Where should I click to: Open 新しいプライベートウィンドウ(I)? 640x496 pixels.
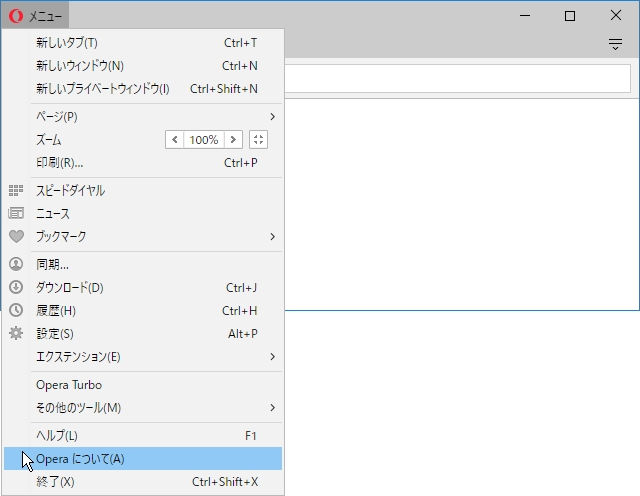coord(143,89)
